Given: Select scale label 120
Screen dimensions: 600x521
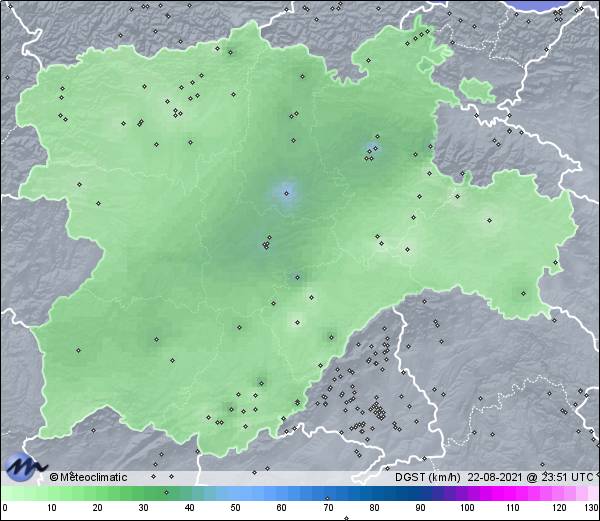Looking at the screenshot, I should (559, 508).
